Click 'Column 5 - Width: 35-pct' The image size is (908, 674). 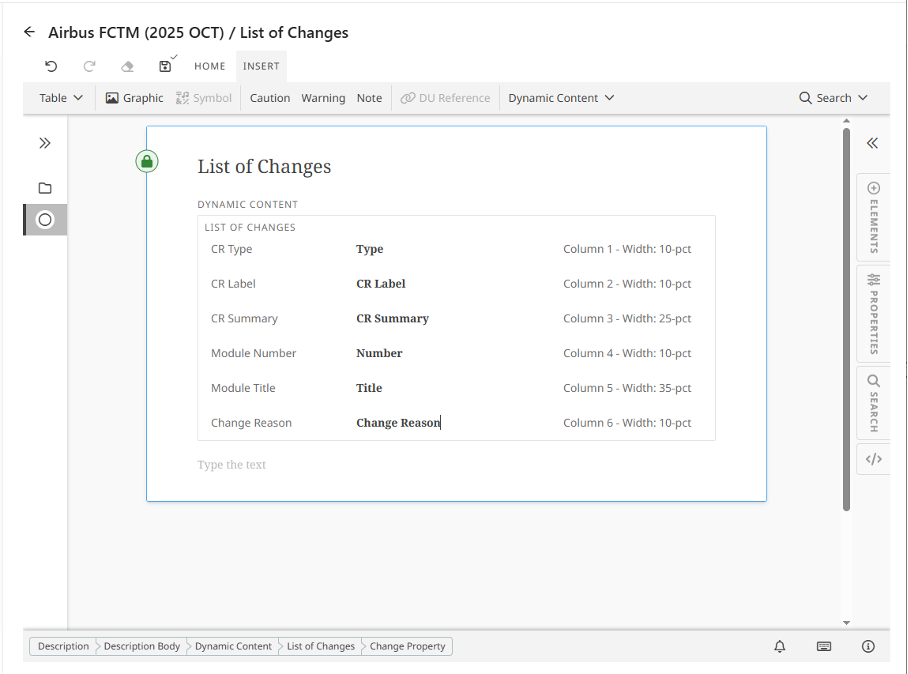click(x=627, y=388)
